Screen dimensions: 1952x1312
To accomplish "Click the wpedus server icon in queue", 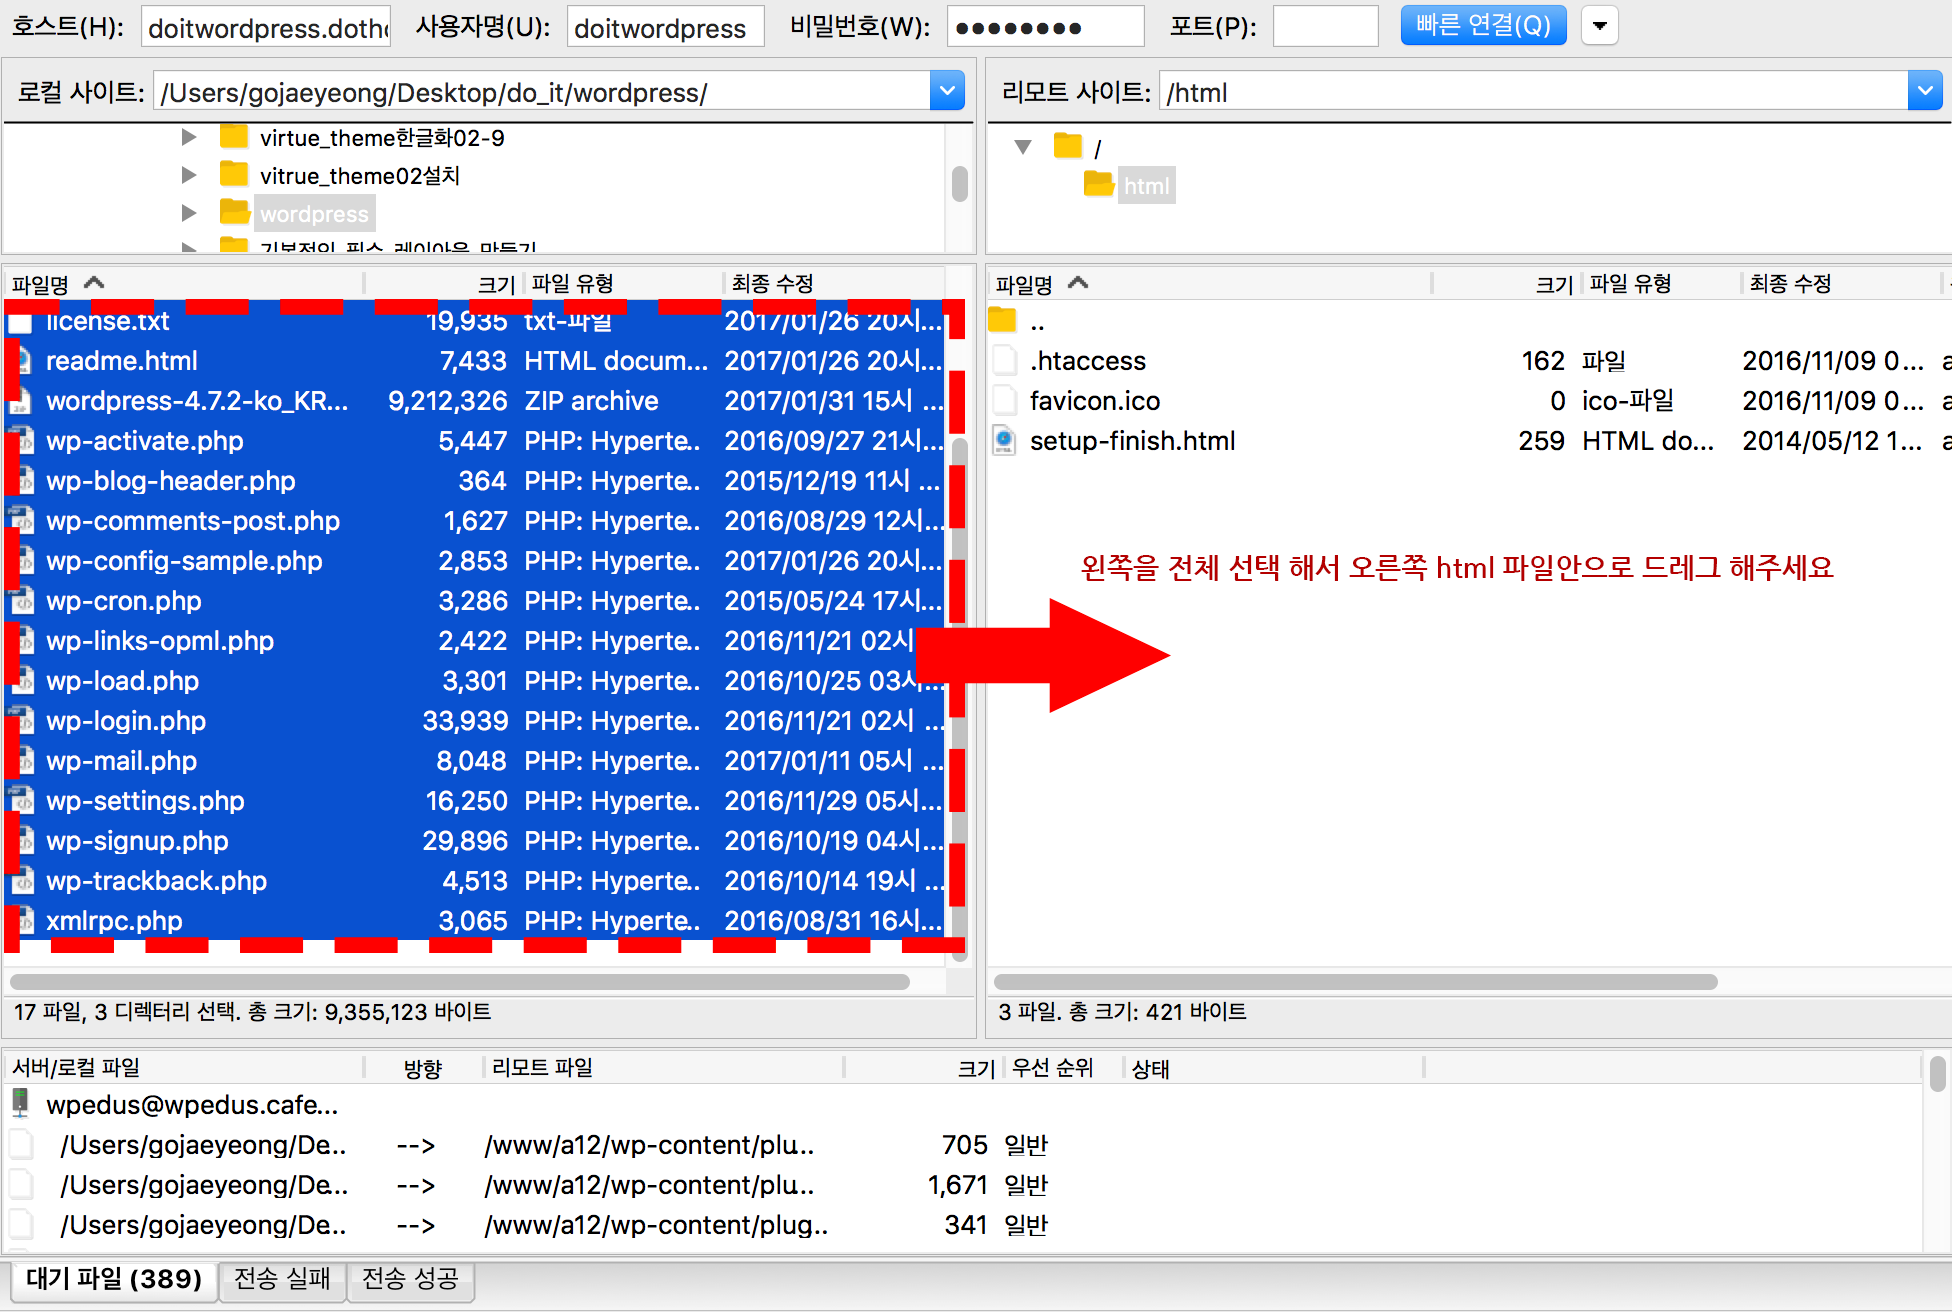I will point(20,1104).
